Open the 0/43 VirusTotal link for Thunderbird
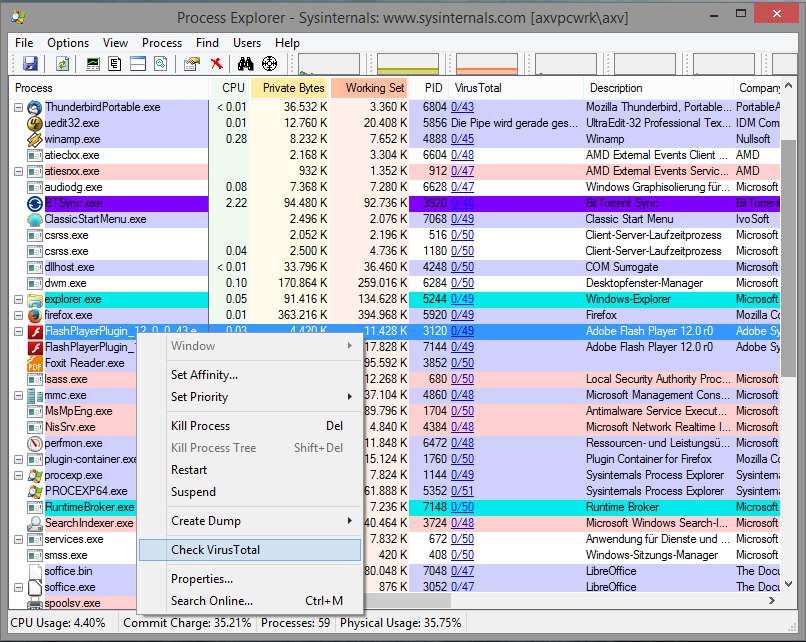Image resolution: width=806 pixels, height=642 pixels. click(462, 107)
